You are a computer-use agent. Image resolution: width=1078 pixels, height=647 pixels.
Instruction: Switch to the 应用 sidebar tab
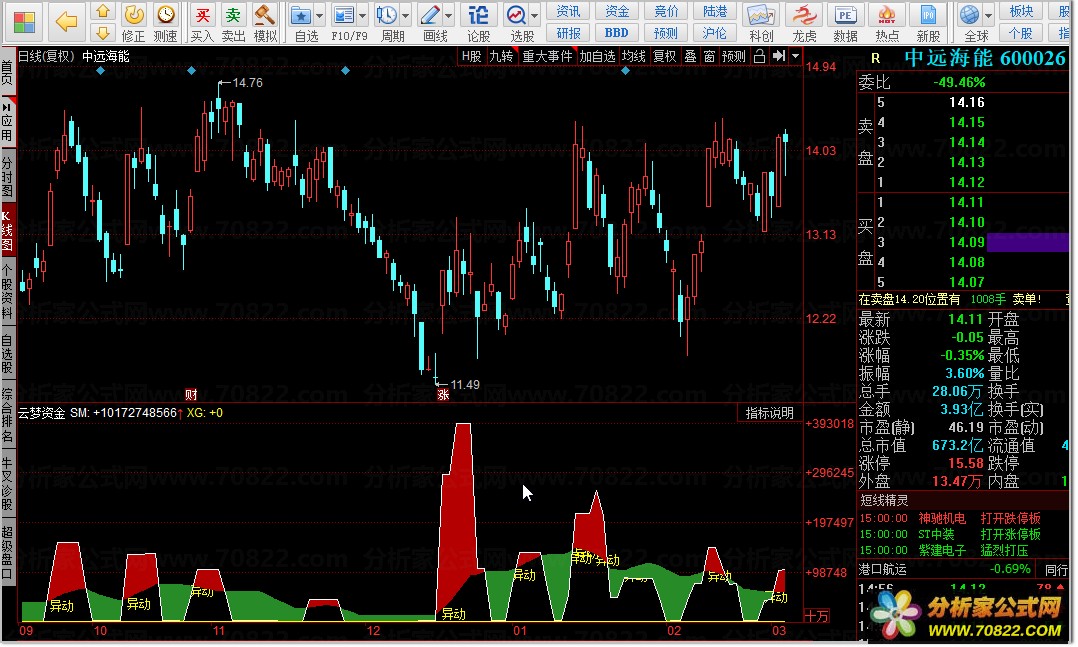(7, 122)
